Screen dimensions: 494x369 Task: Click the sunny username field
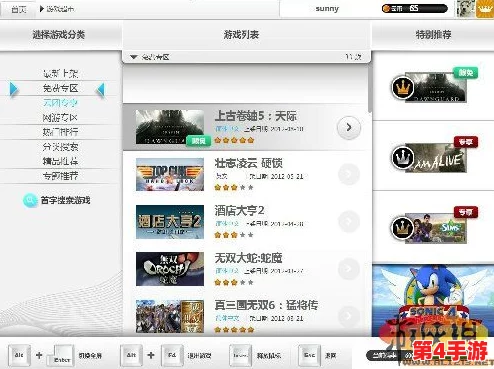tap(327, 9)
